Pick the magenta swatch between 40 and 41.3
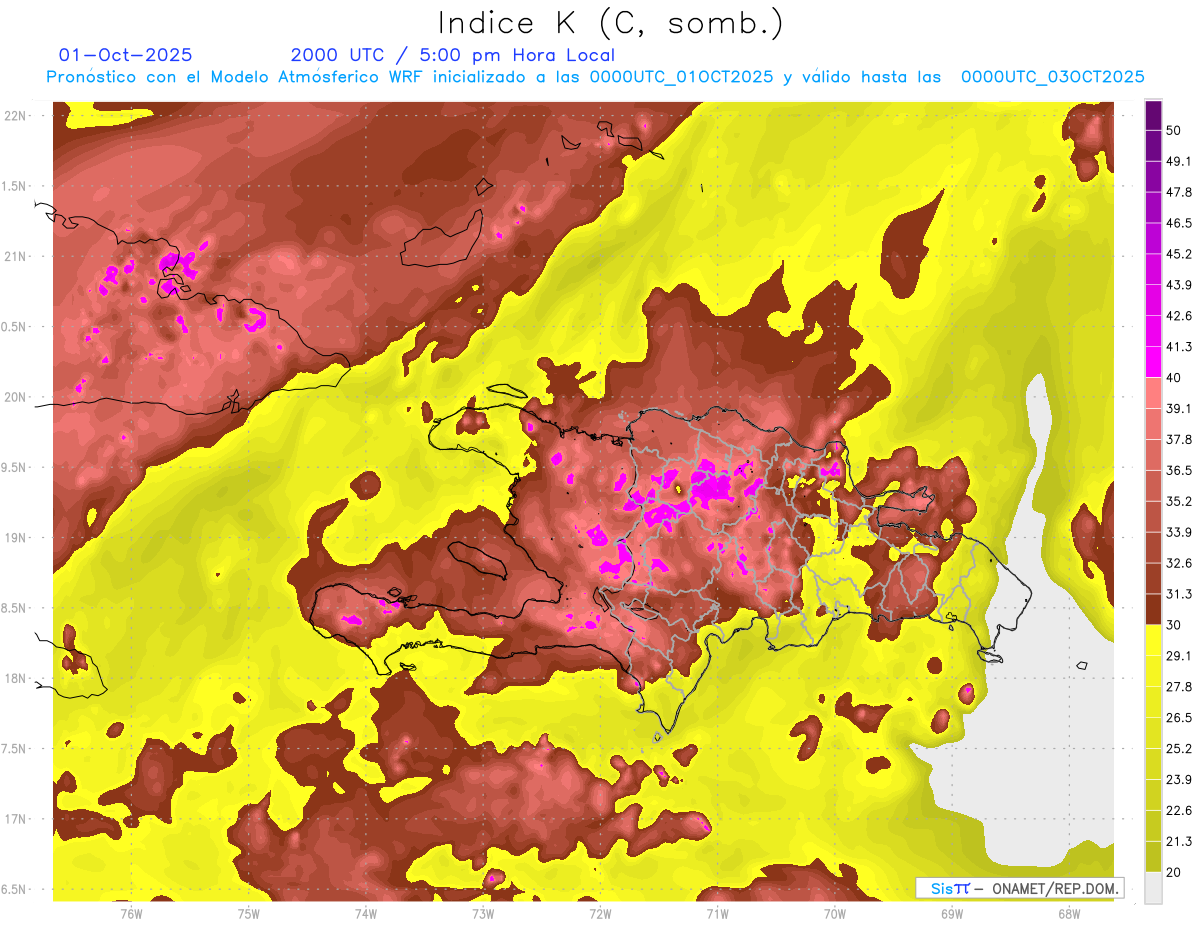1200x927 pixels. 1153,362
